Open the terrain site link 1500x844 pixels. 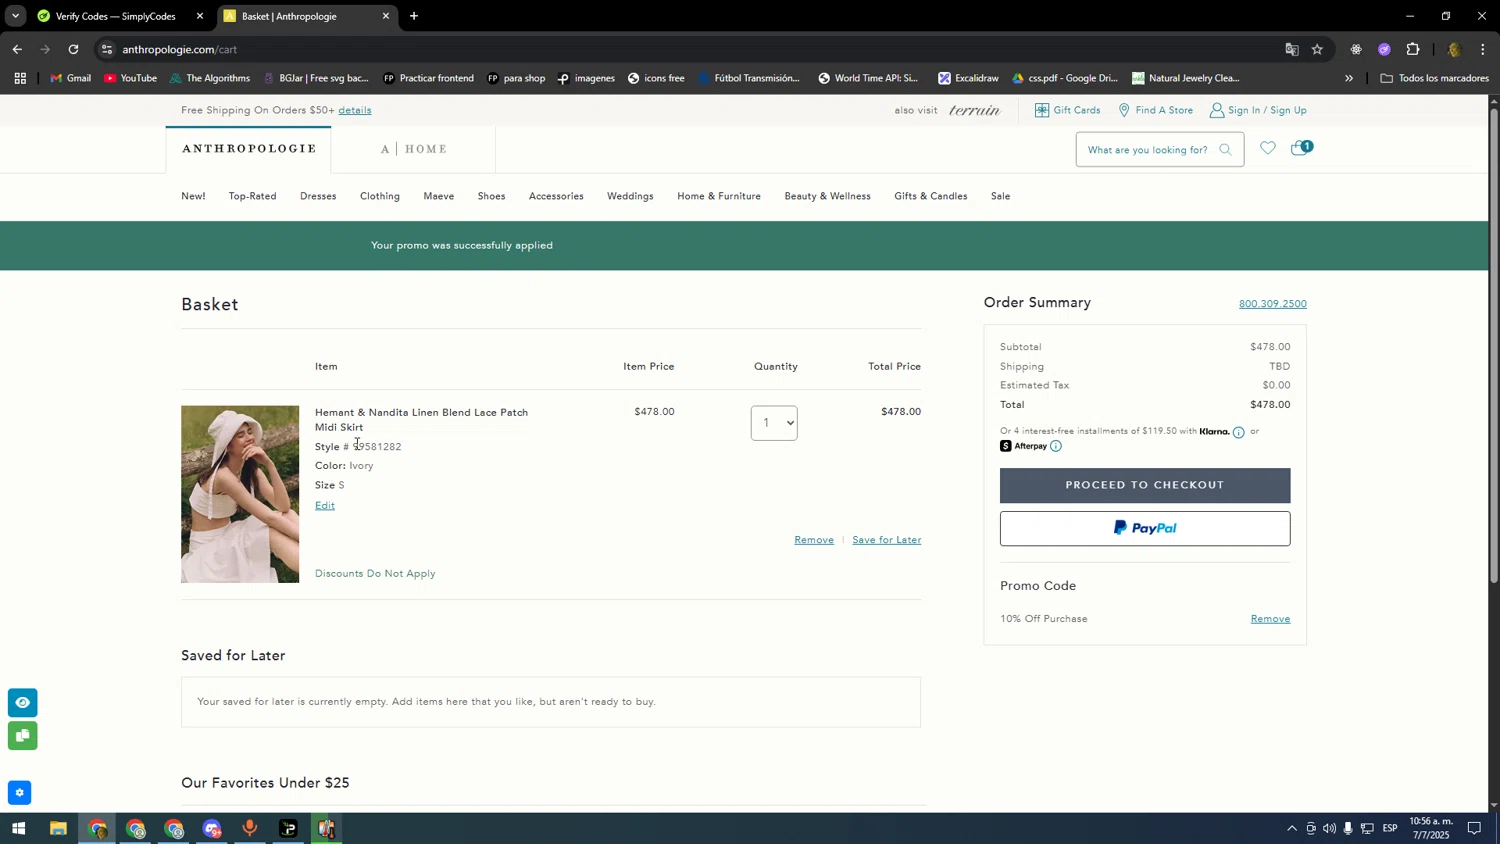[974, 110]
